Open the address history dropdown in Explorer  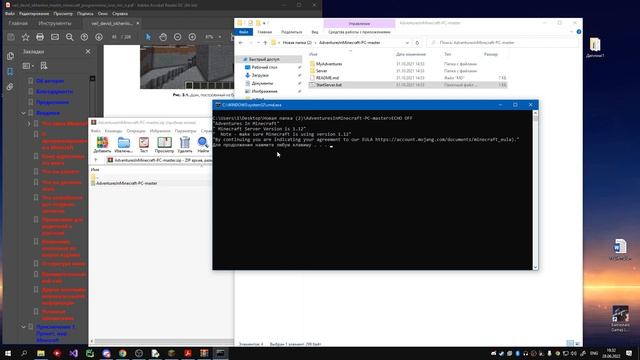407,43
